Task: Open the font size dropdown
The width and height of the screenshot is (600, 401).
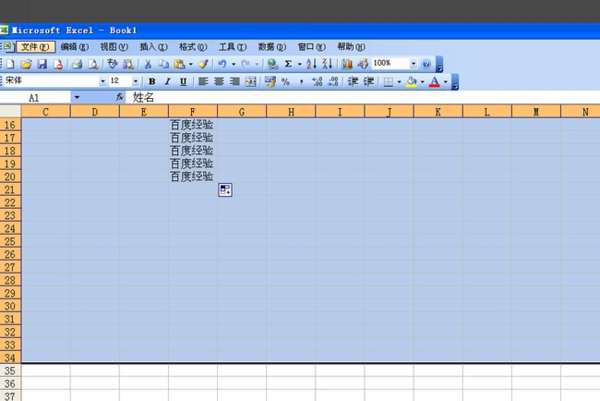Action: click(137, 81)
